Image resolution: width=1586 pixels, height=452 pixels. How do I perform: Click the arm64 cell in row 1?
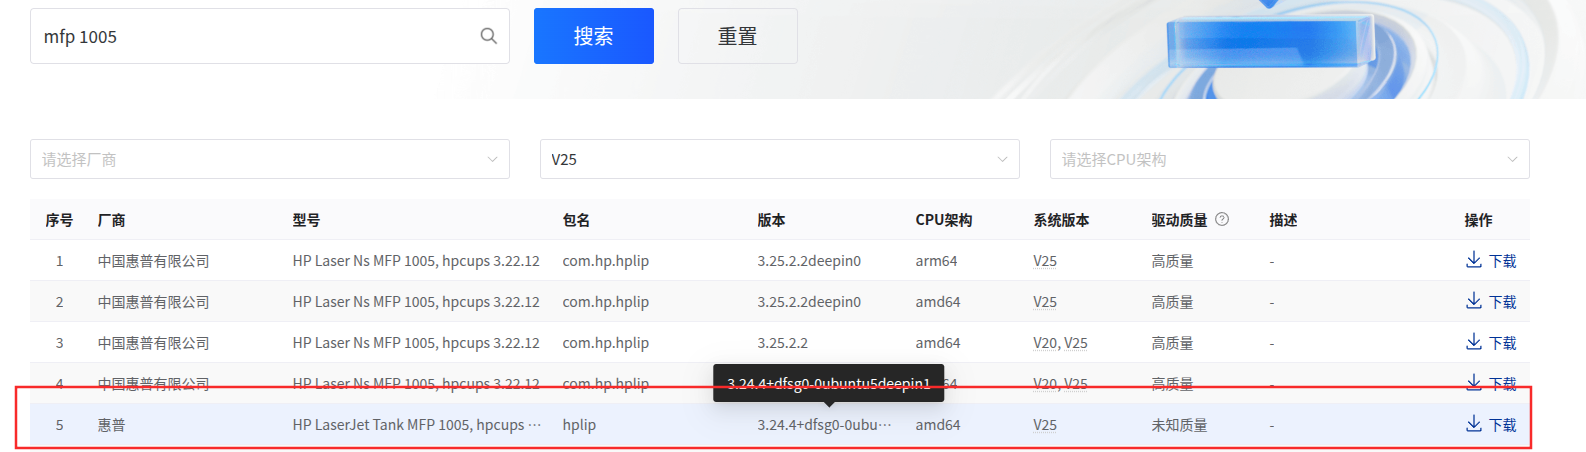coord(936,261)
